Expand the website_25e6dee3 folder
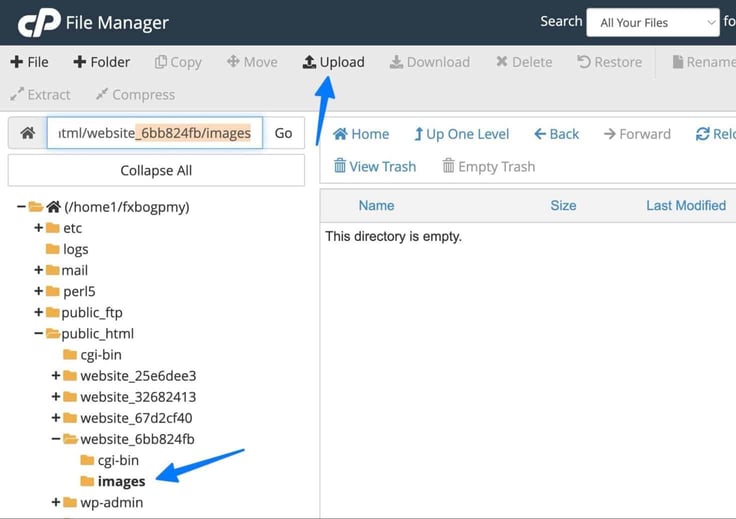Image resolution: width=736 pixels, height=519 pixels. click(56, 376)
